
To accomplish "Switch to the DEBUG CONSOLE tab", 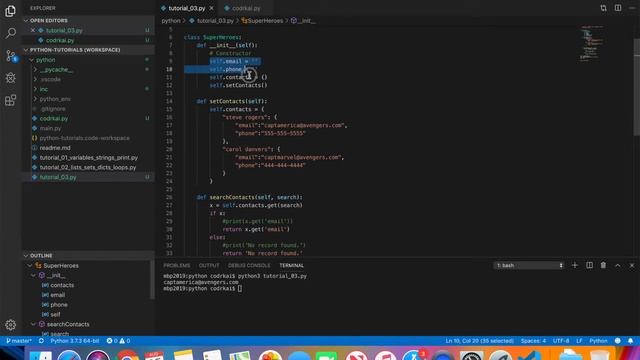I will [x=249, y=266].
